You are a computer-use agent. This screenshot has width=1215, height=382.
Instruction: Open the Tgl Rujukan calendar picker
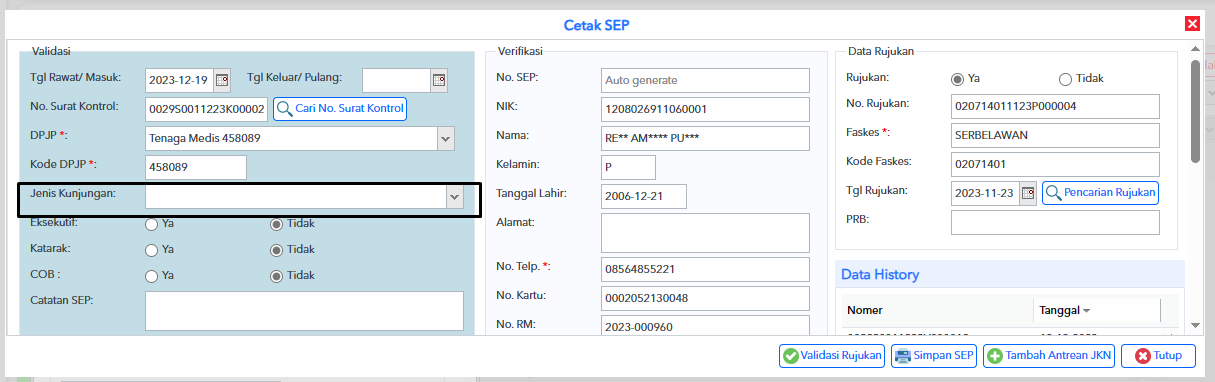[x=1027, y=193]
